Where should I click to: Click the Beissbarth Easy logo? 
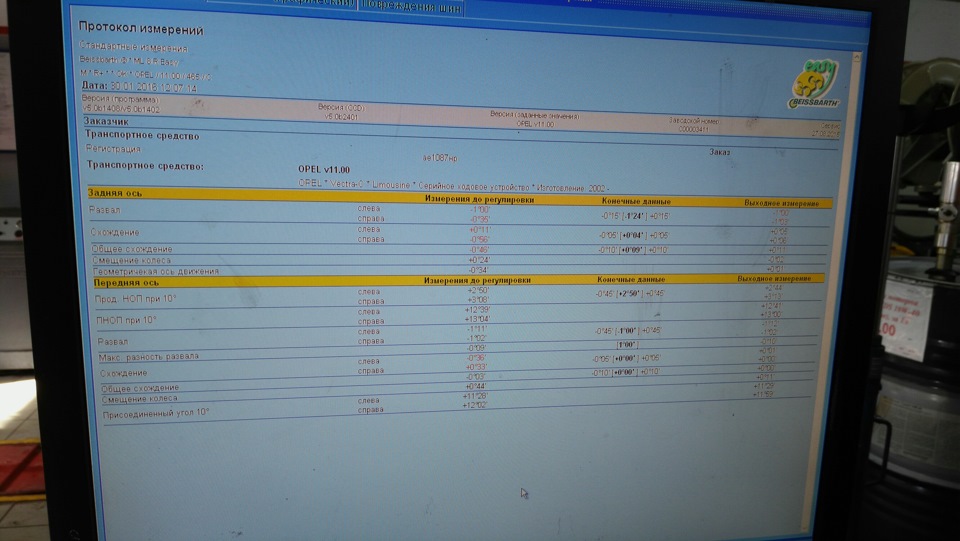(x=814, y=84)
